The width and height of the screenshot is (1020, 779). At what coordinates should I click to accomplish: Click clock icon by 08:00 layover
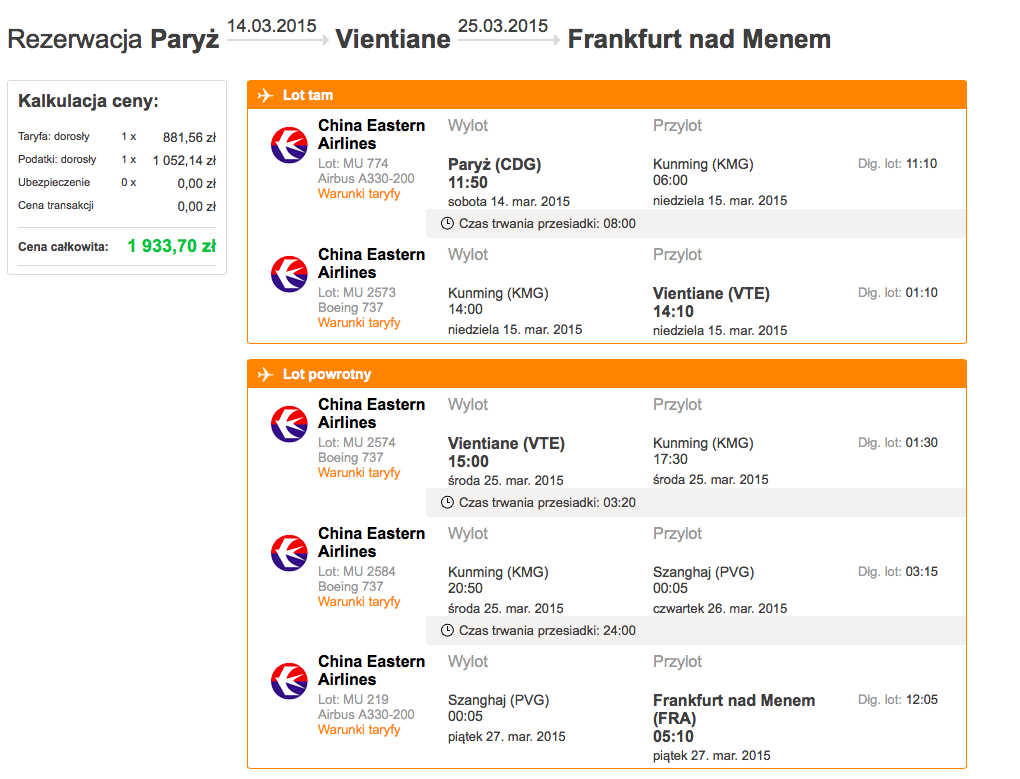click(447, 224)
